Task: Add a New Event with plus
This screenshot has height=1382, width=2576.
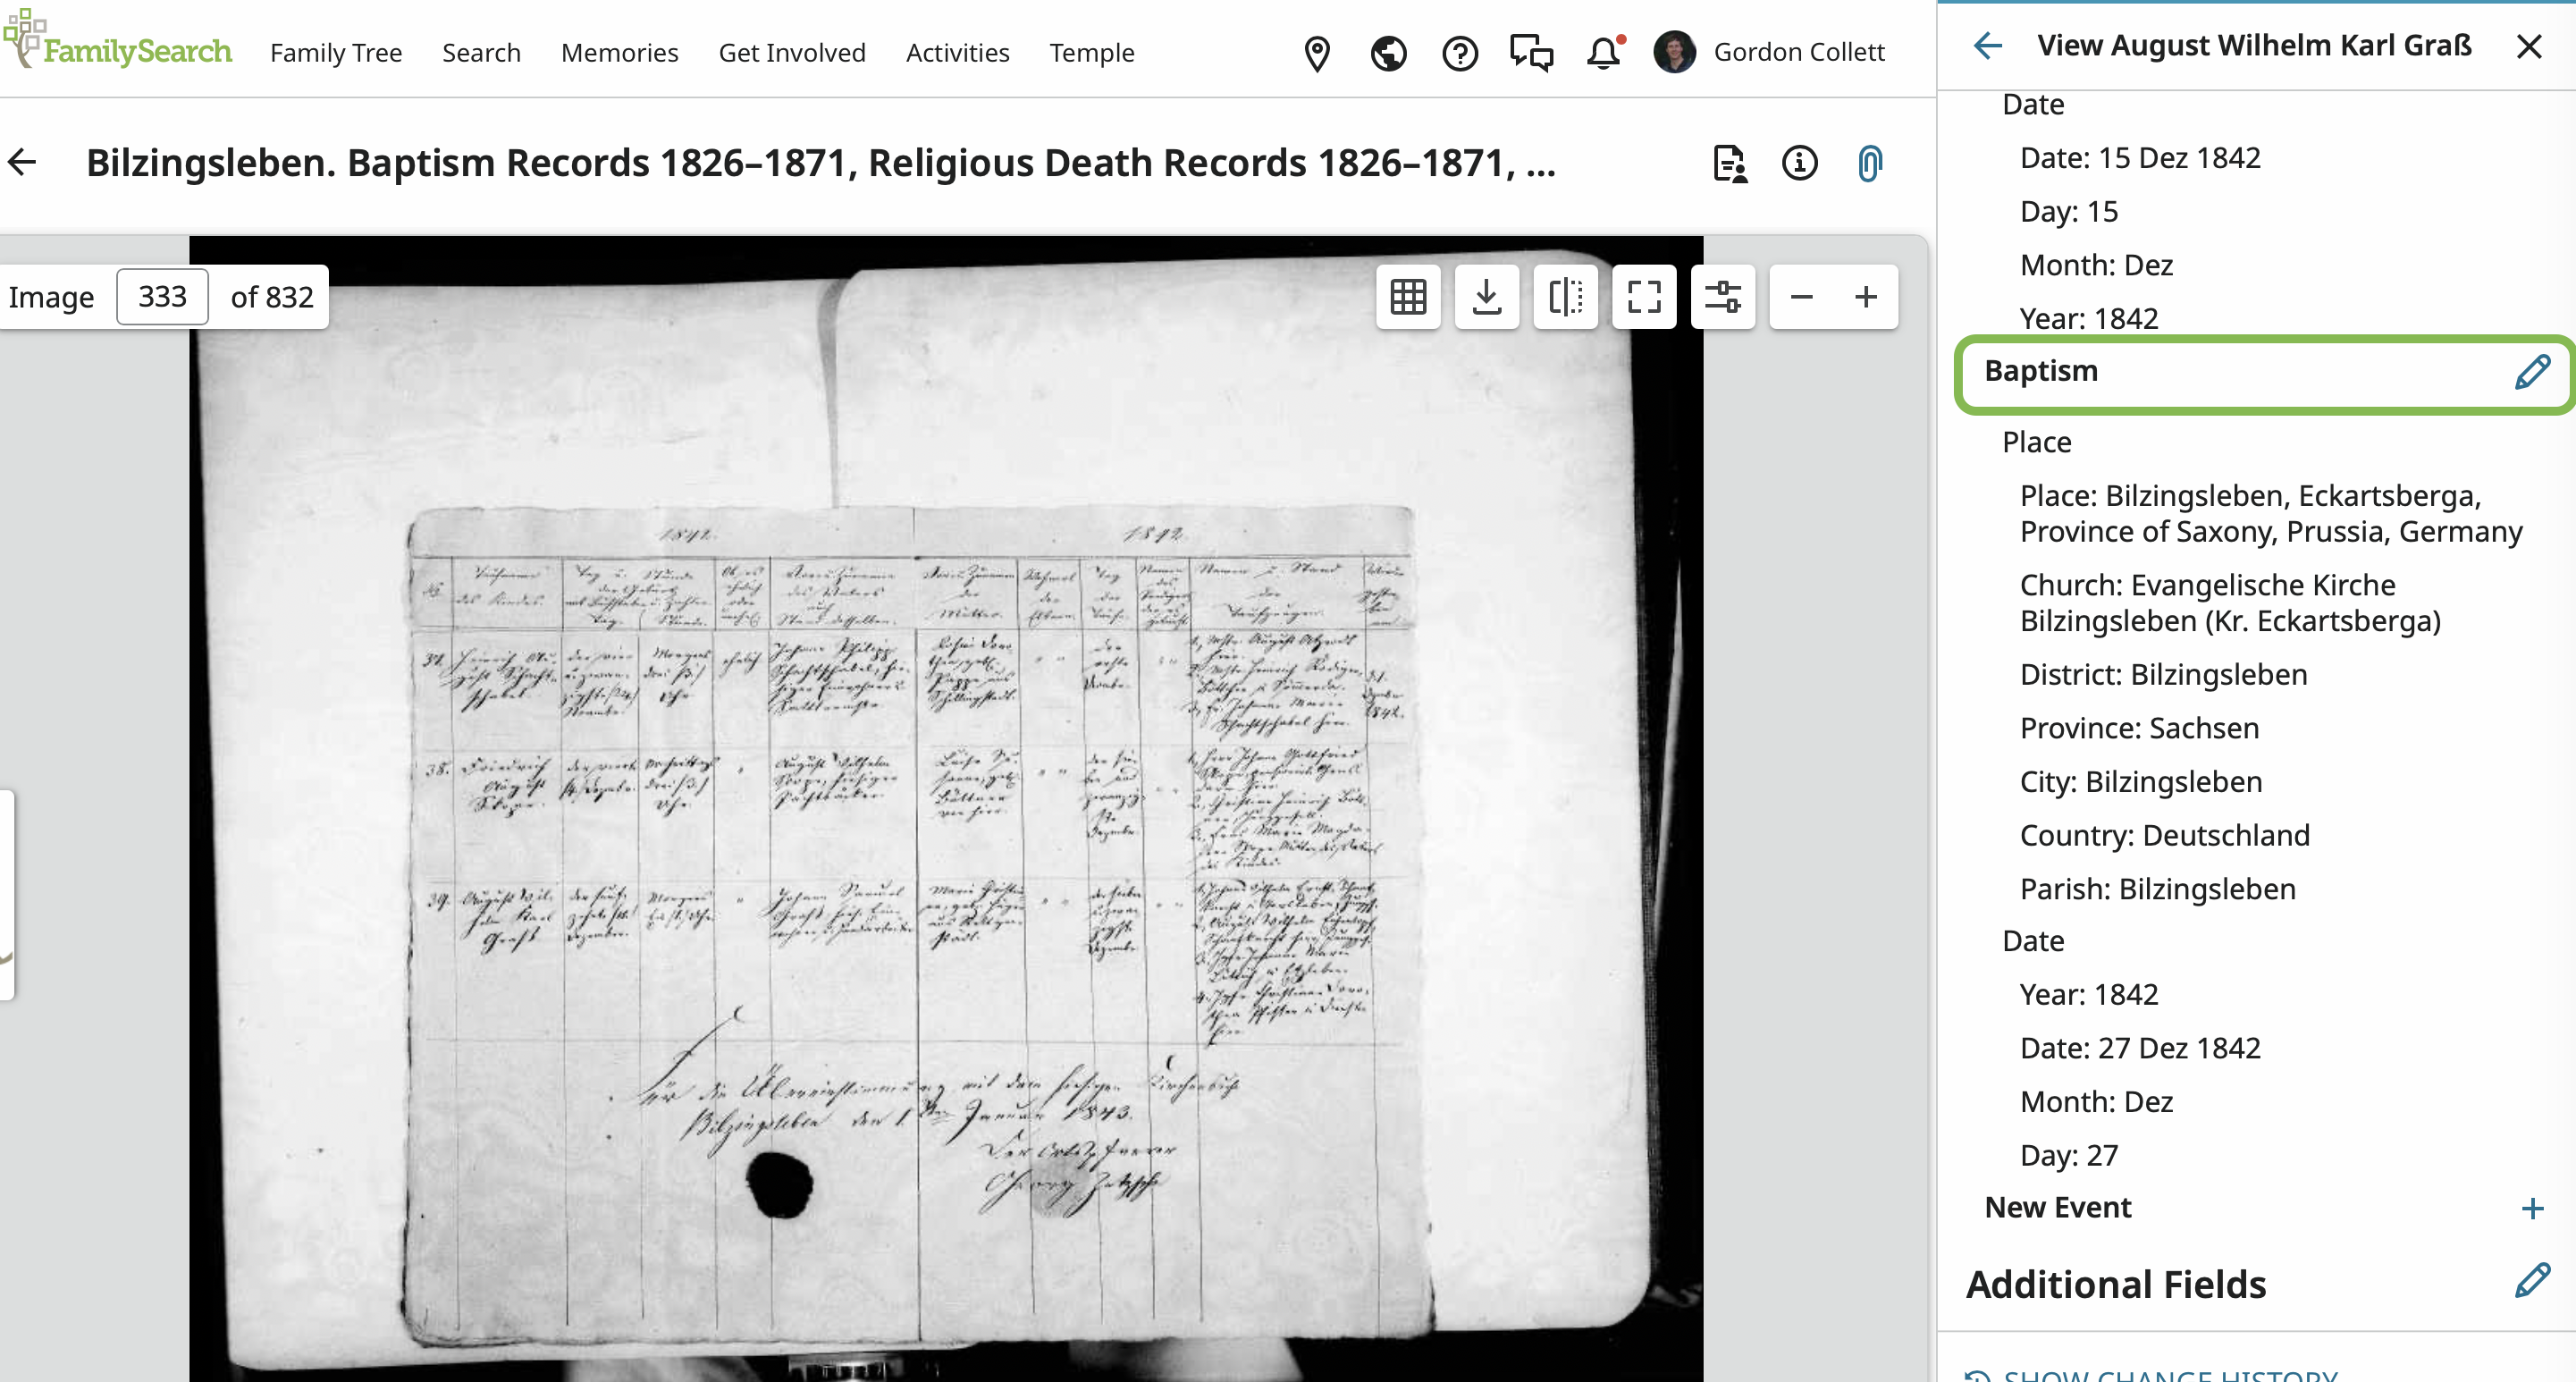Action: pyautogui.click(x=2532, y=1208)
